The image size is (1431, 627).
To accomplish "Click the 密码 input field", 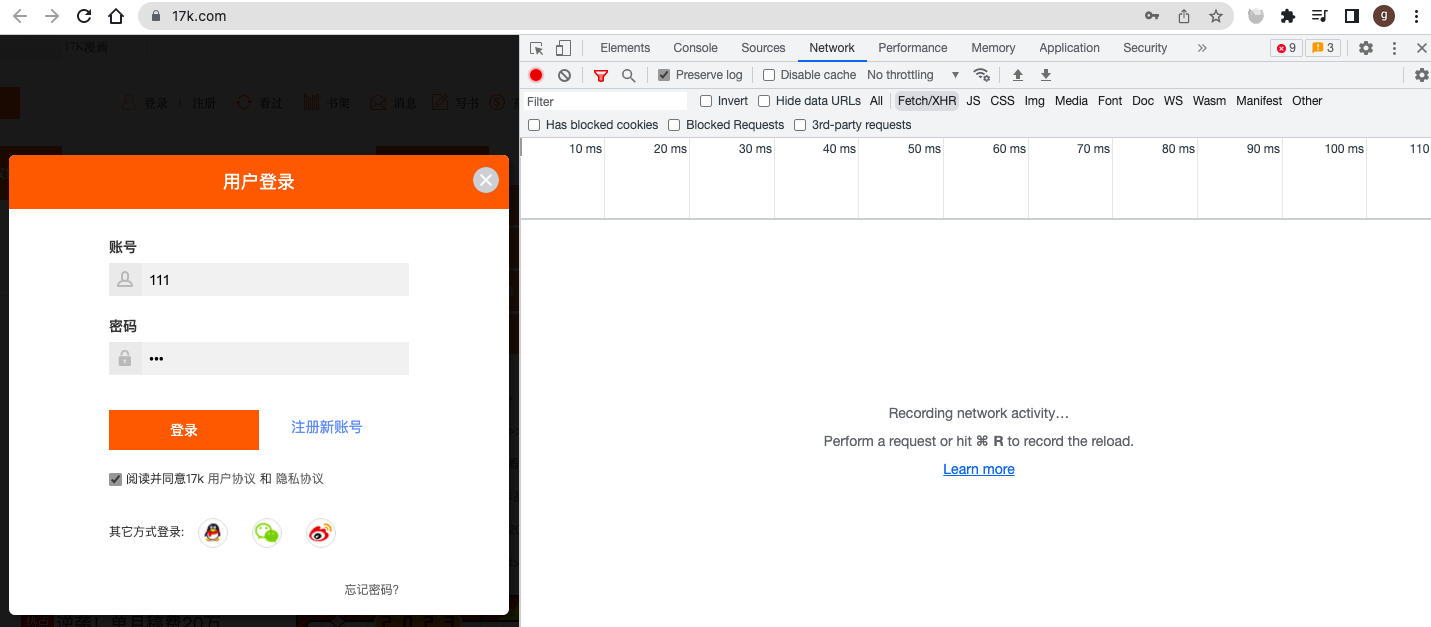I will point(259,359).
